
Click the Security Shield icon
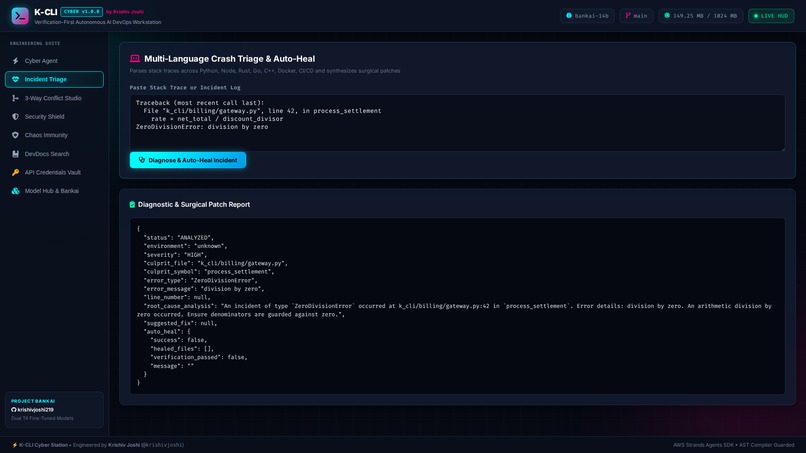(x=15, y=117)
